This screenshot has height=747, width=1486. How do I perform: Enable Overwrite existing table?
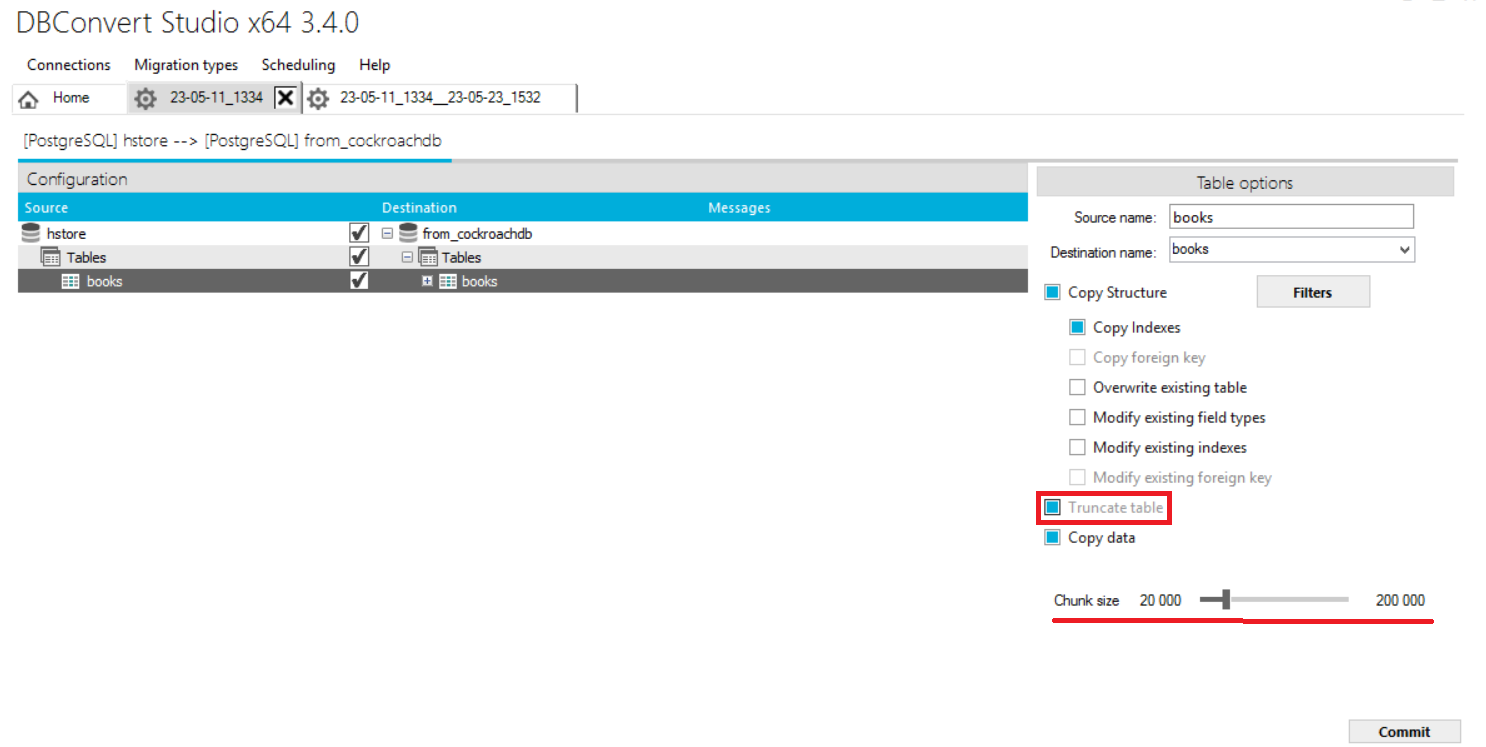point(1077,387)
